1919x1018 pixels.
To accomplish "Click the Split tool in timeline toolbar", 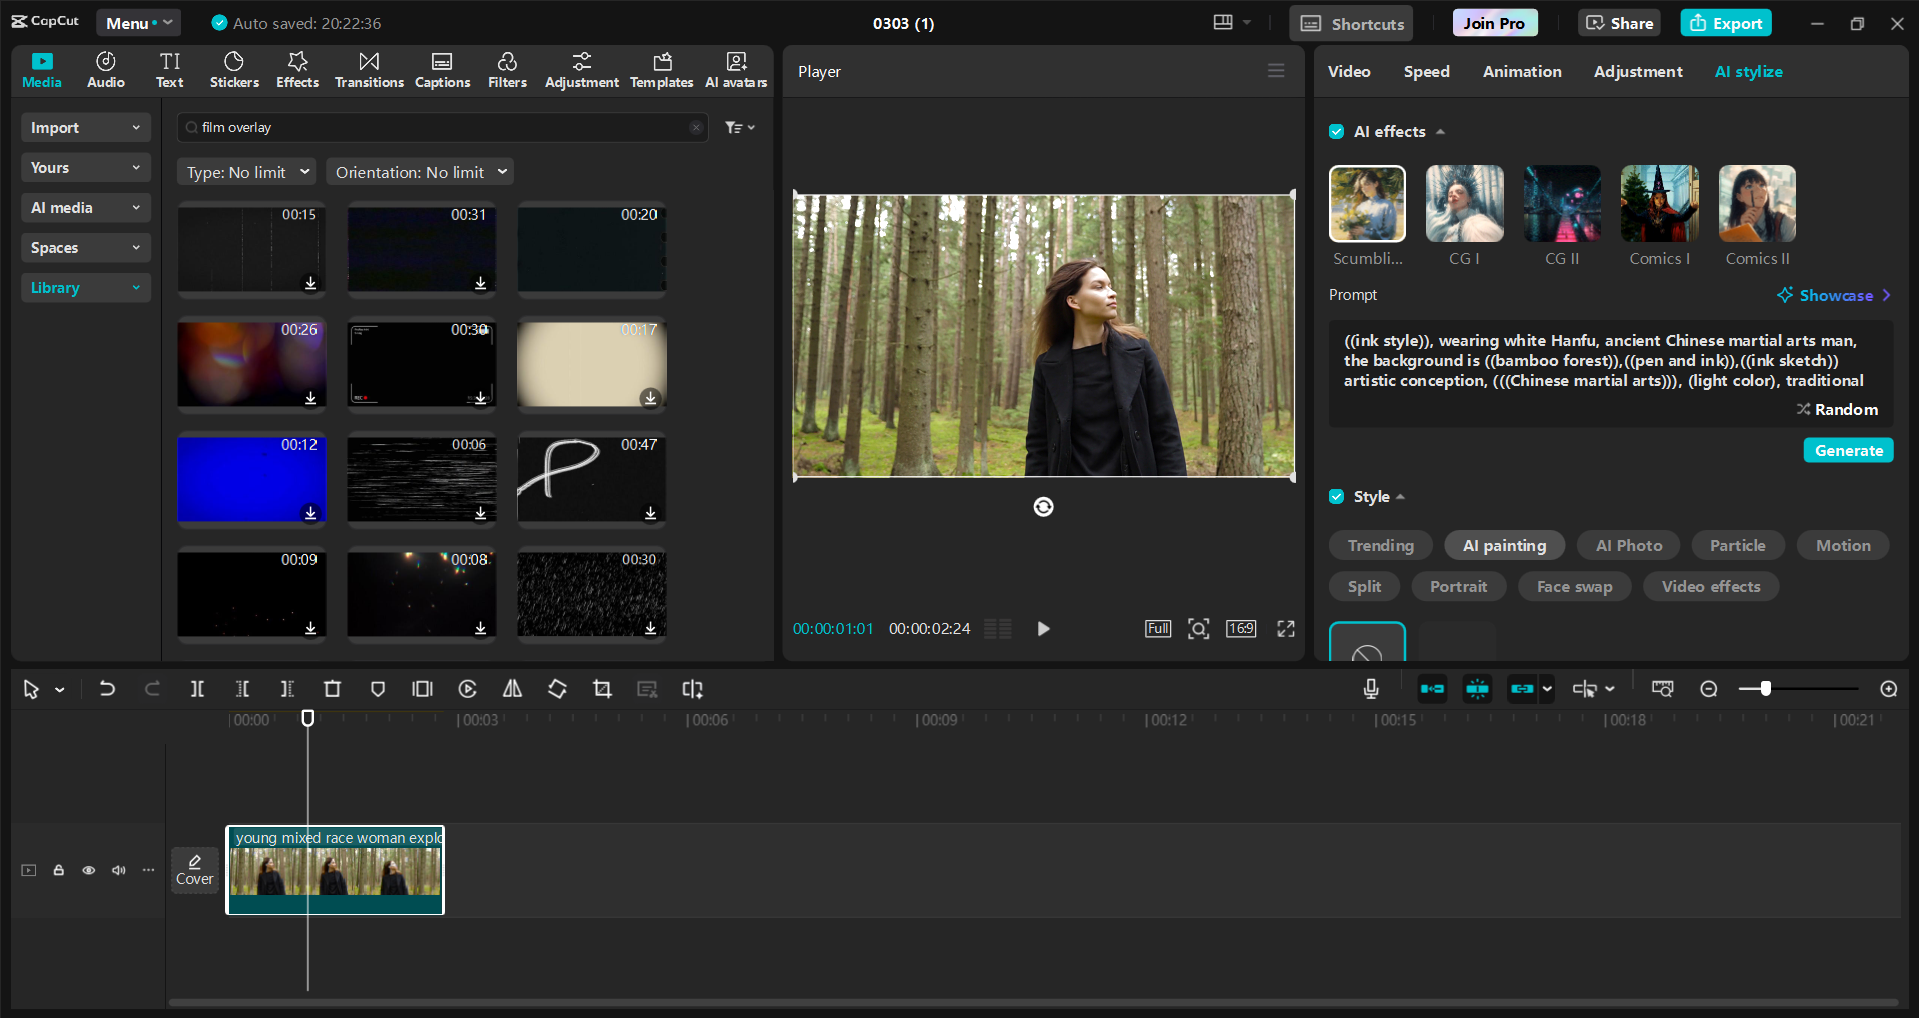I will (197, 689).
